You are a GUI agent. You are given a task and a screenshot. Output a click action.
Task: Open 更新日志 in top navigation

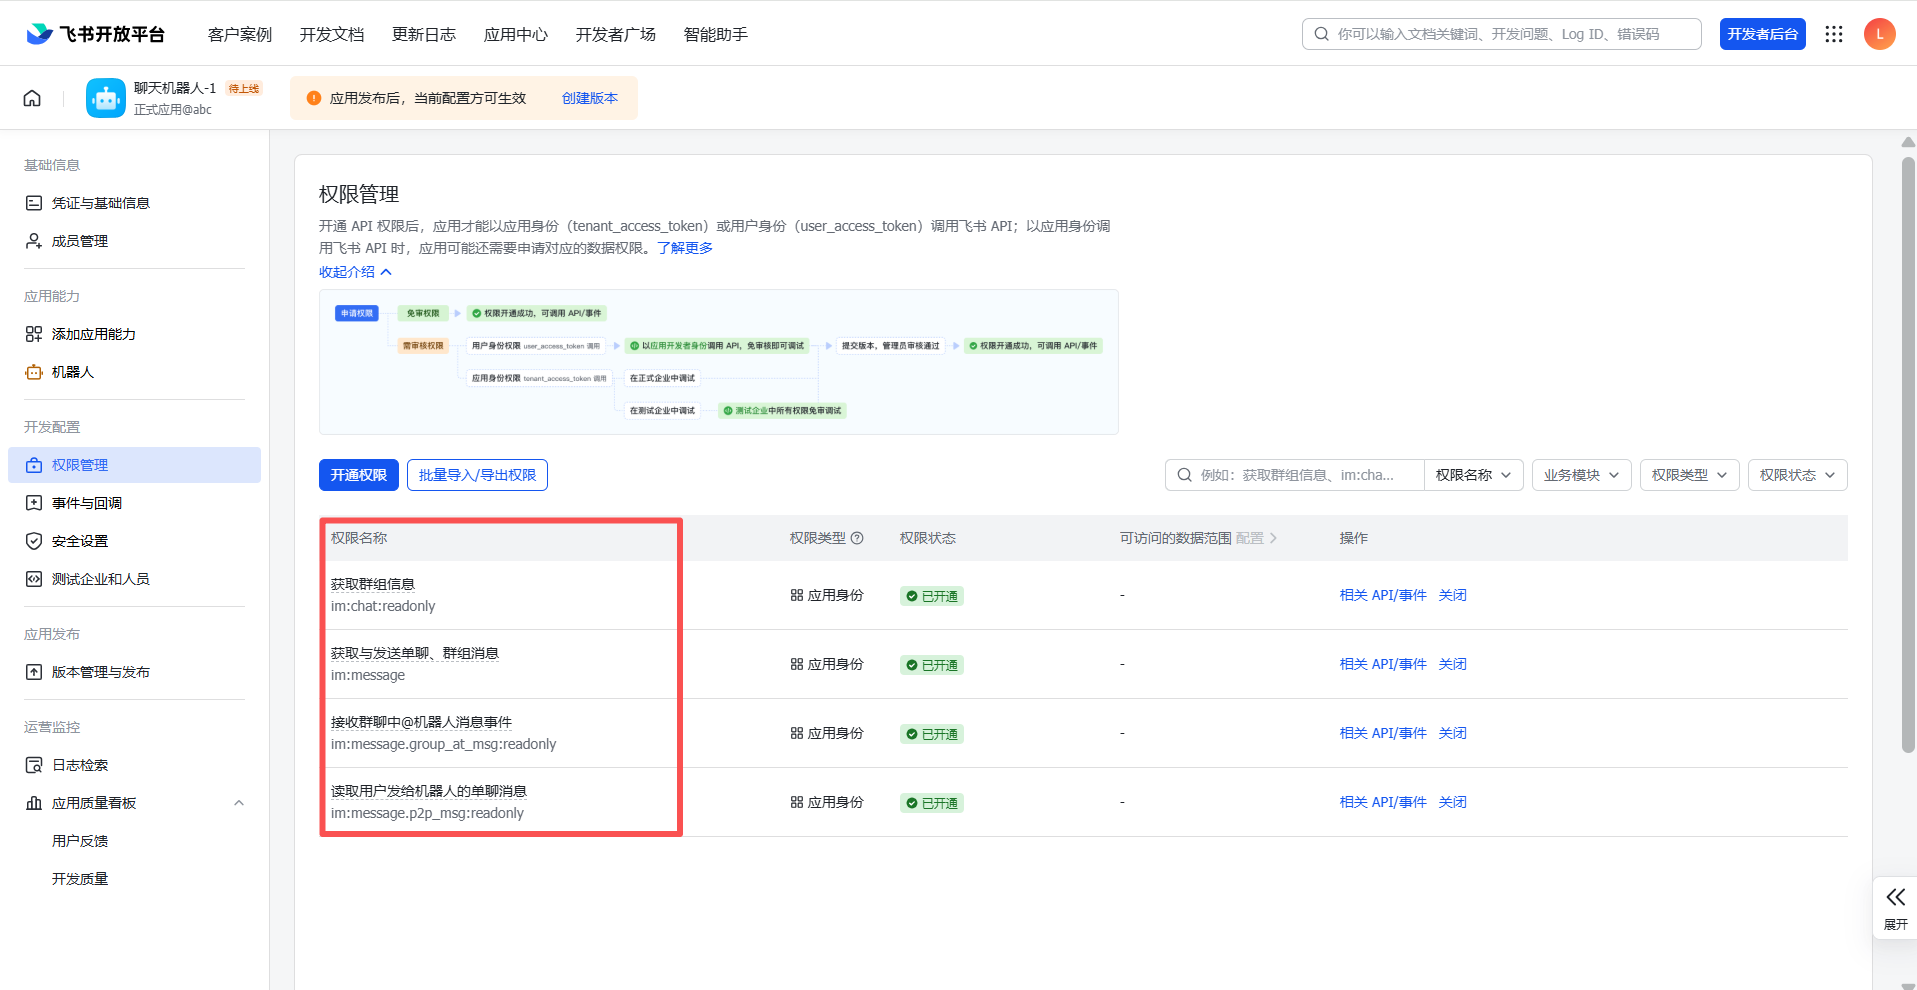[424, 34]
